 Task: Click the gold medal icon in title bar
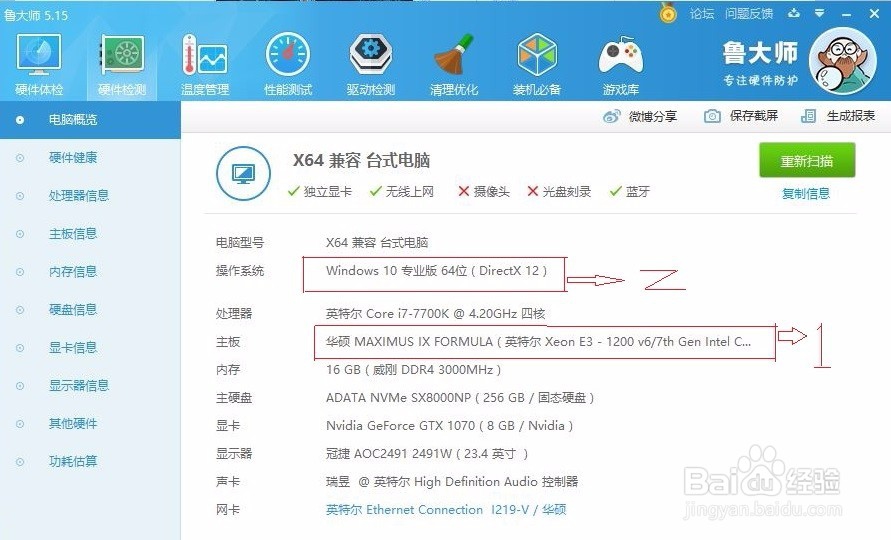(x=668, y=13)
